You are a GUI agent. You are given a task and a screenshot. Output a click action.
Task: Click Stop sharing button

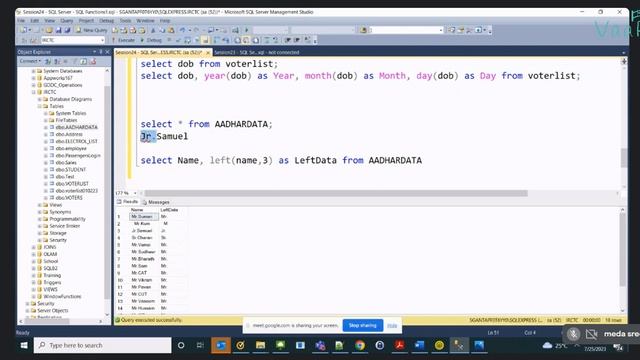click(x=363, y=325)
